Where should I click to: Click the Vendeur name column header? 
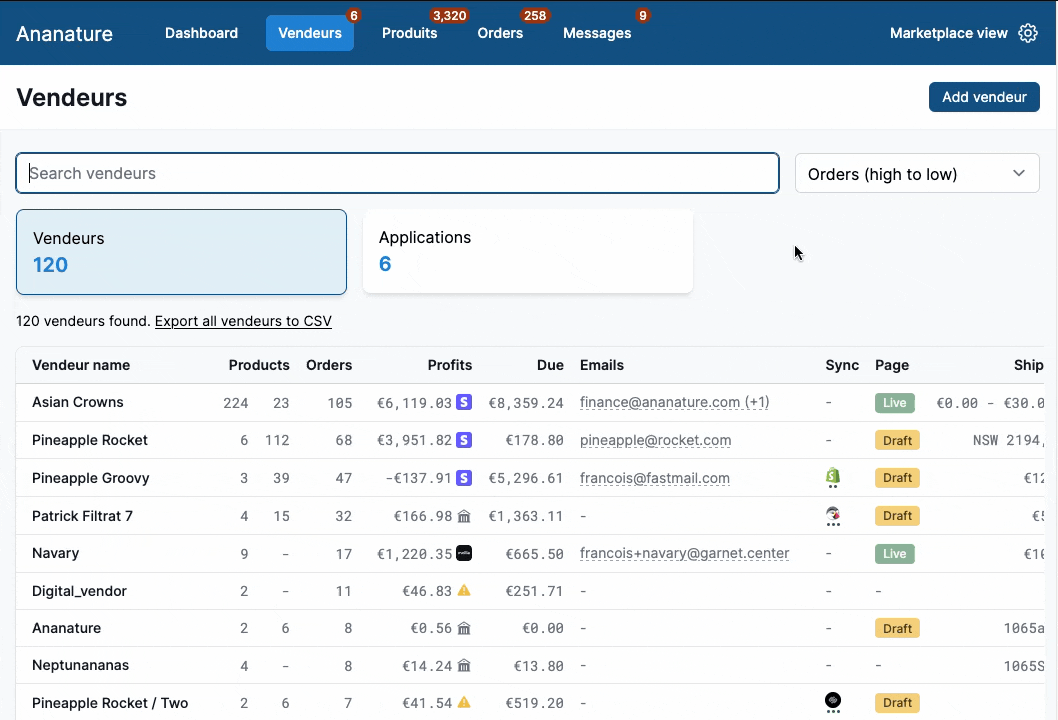coord(81,365)
